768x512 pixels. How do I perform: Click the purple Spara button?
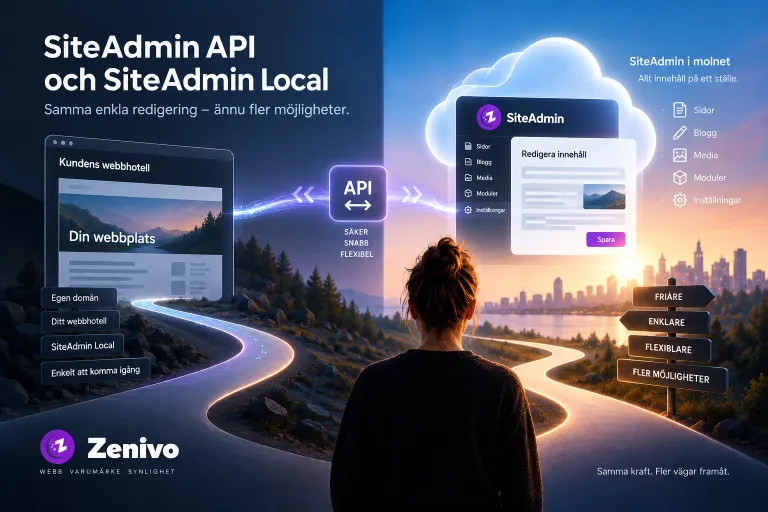point(605,240)
